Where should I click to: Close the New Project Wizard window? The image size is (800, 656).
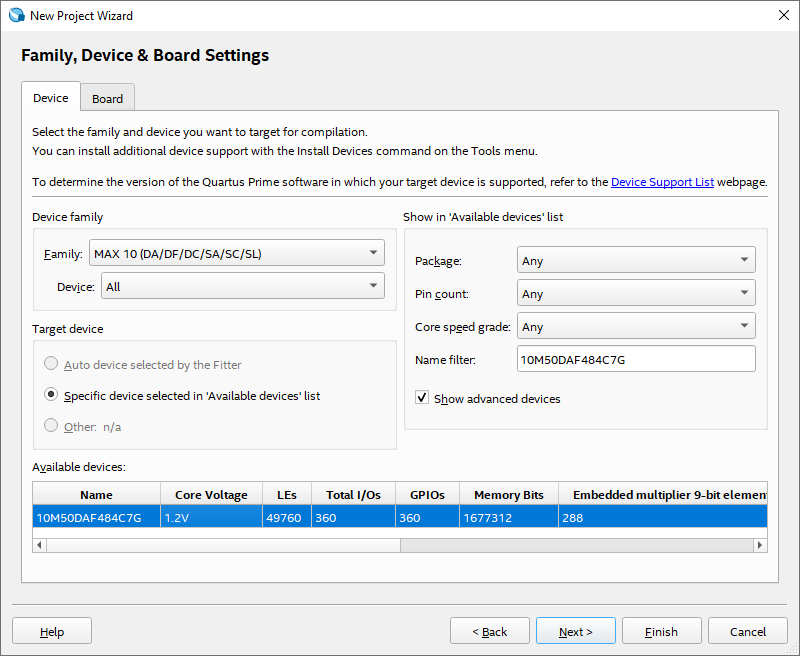tap(781, 15)
